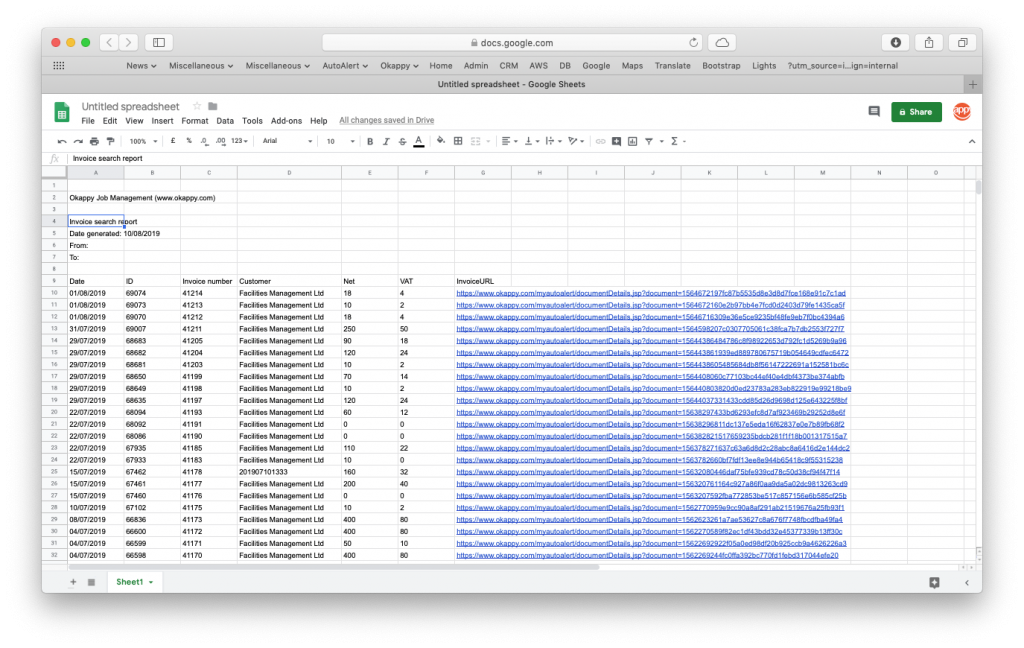Rename the Untitled spreadsheet title
1024x648 pixels.
coord(130,106)
